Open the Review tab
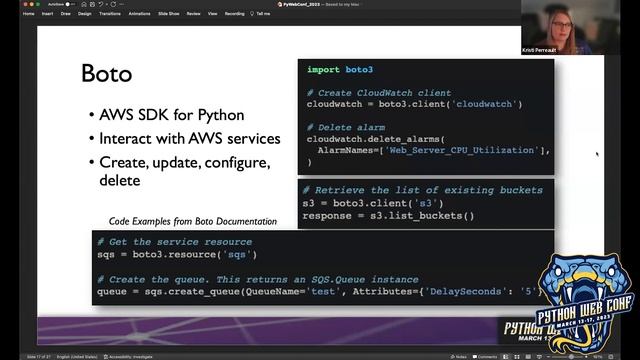This screenshot has width=640, height=360. coord(193,14)
